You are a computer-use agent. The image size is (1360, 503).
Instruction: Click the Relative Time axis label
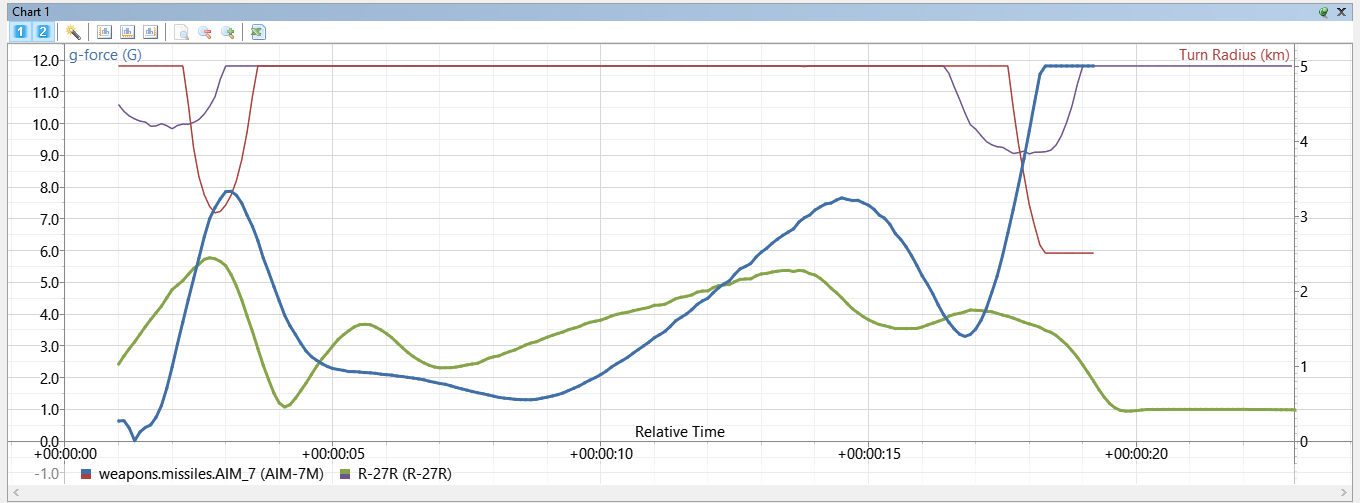[x=680, y=432]
